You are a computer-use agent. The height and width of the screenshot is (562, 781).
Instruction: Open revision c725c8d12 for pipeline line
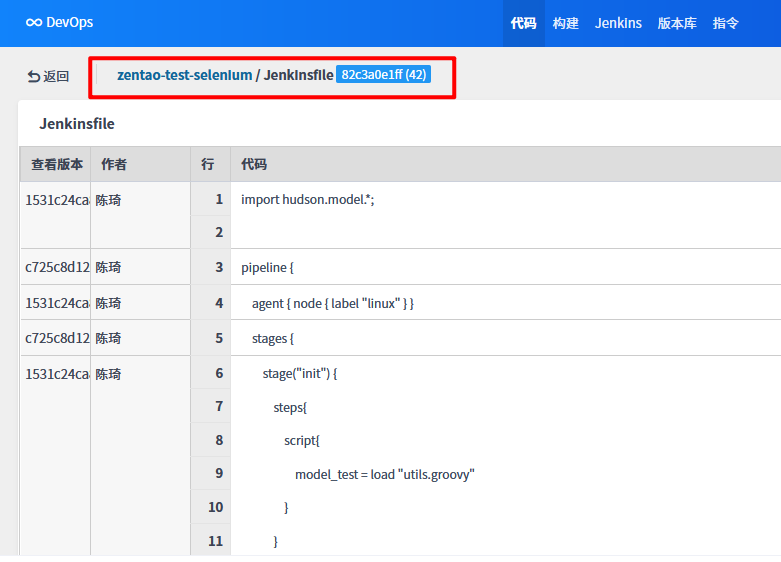pos(57,268)
